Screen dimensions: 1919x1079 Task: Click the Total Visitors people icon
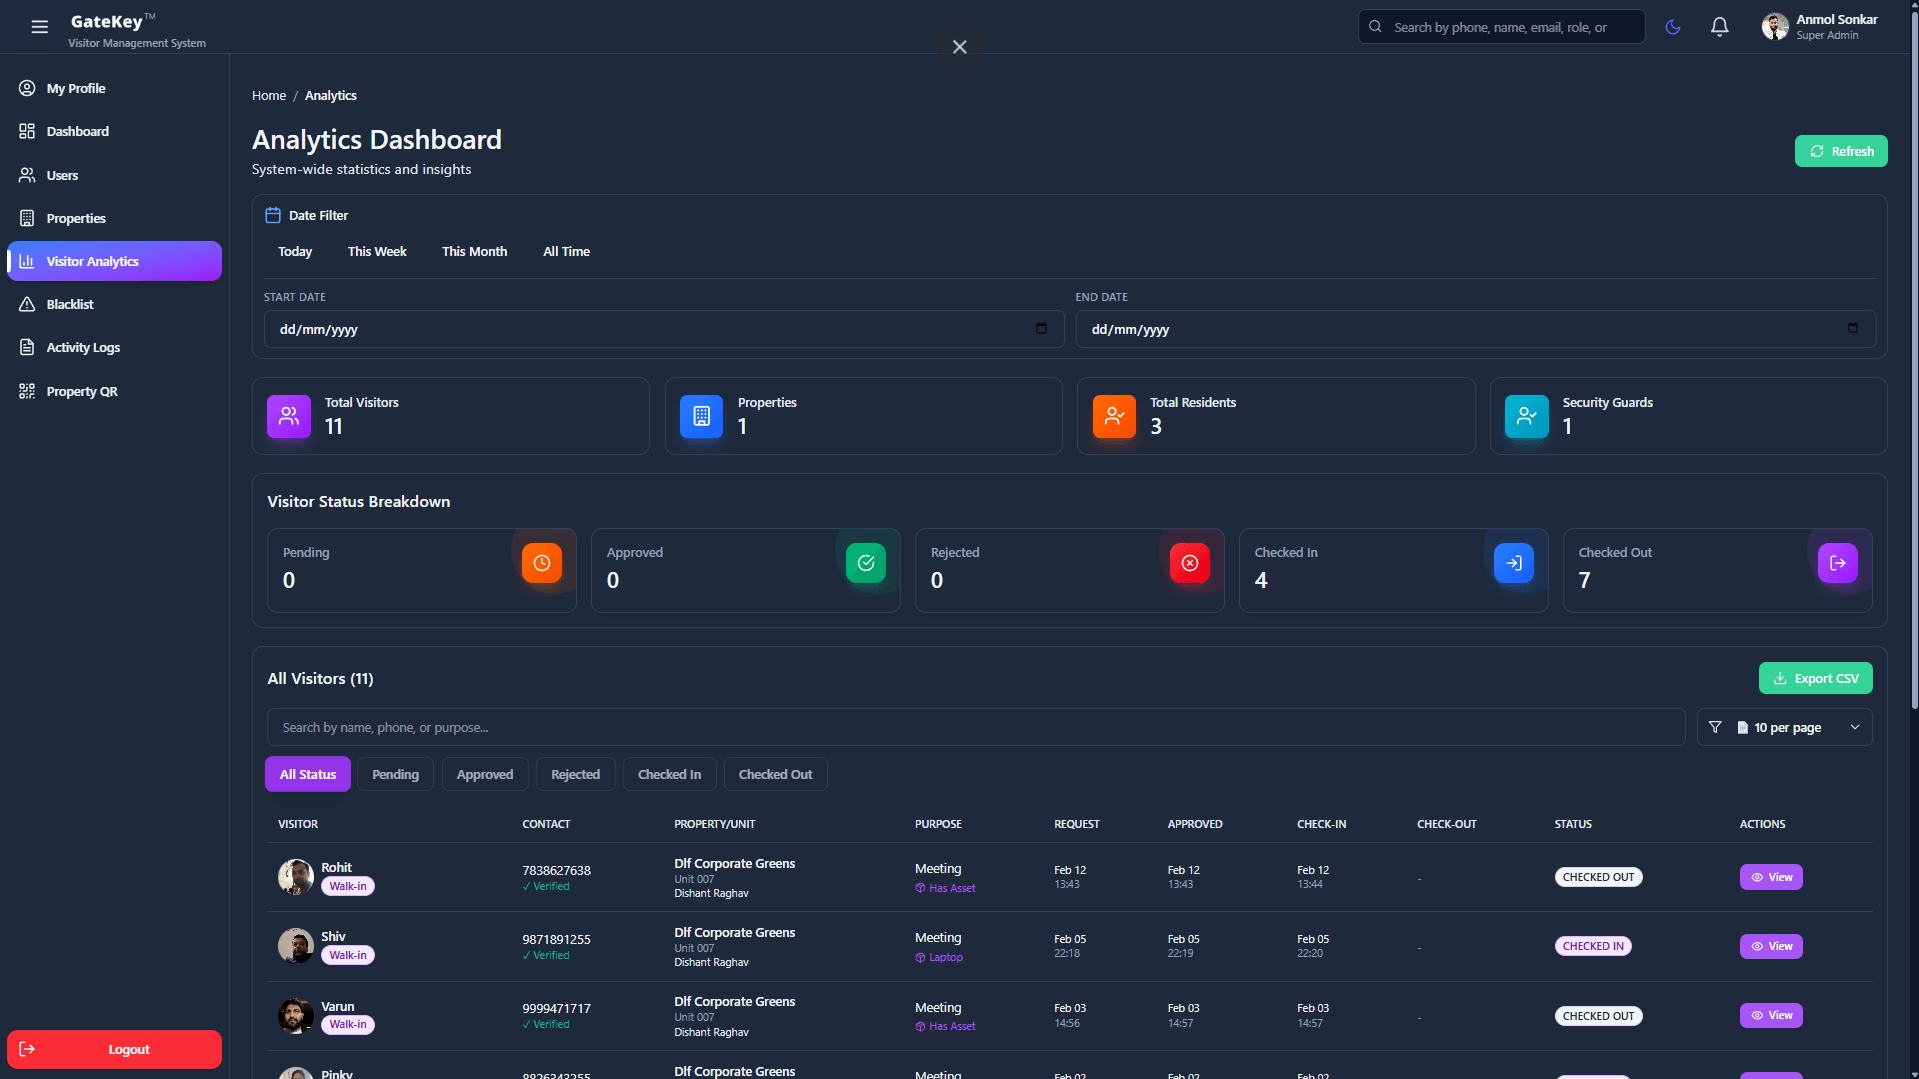[289, 416]
